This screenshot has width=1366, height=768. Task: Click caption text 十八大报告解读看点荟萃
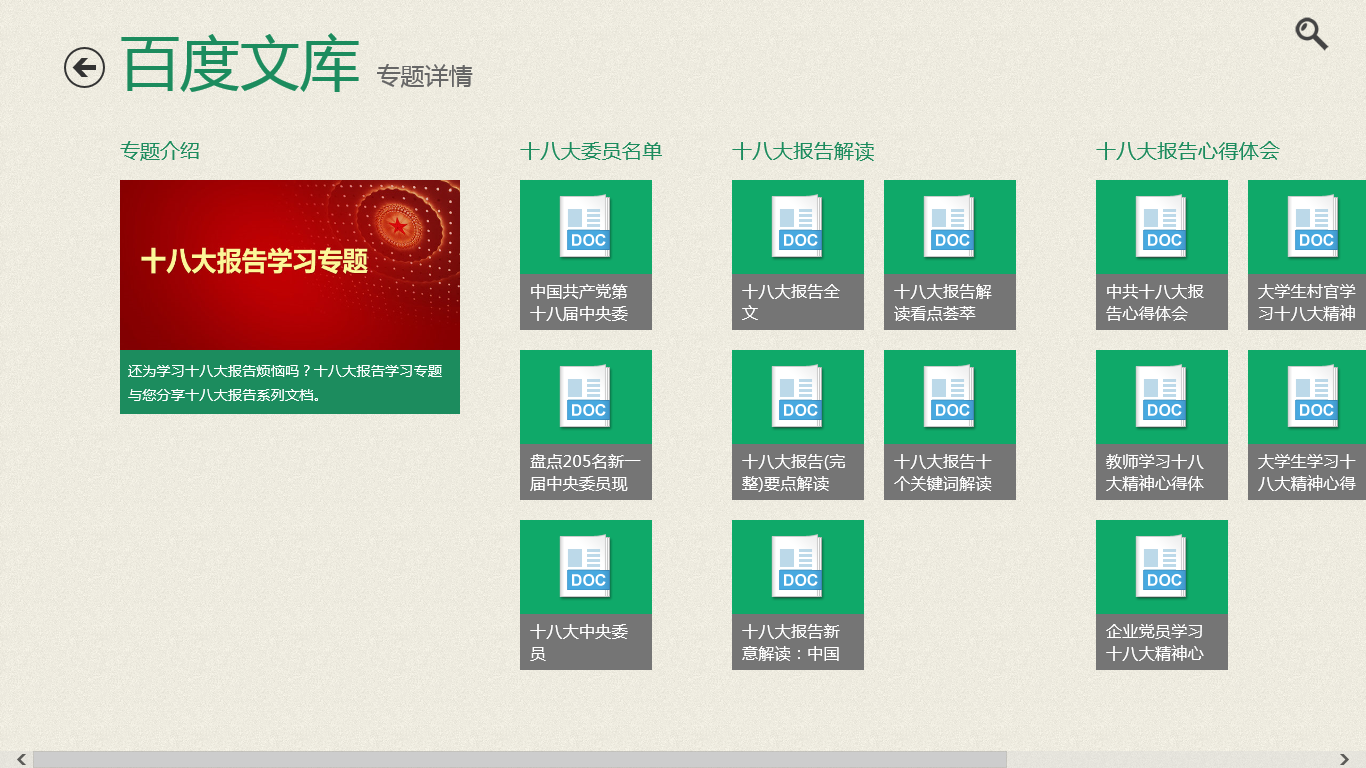[x=943, y=302]
